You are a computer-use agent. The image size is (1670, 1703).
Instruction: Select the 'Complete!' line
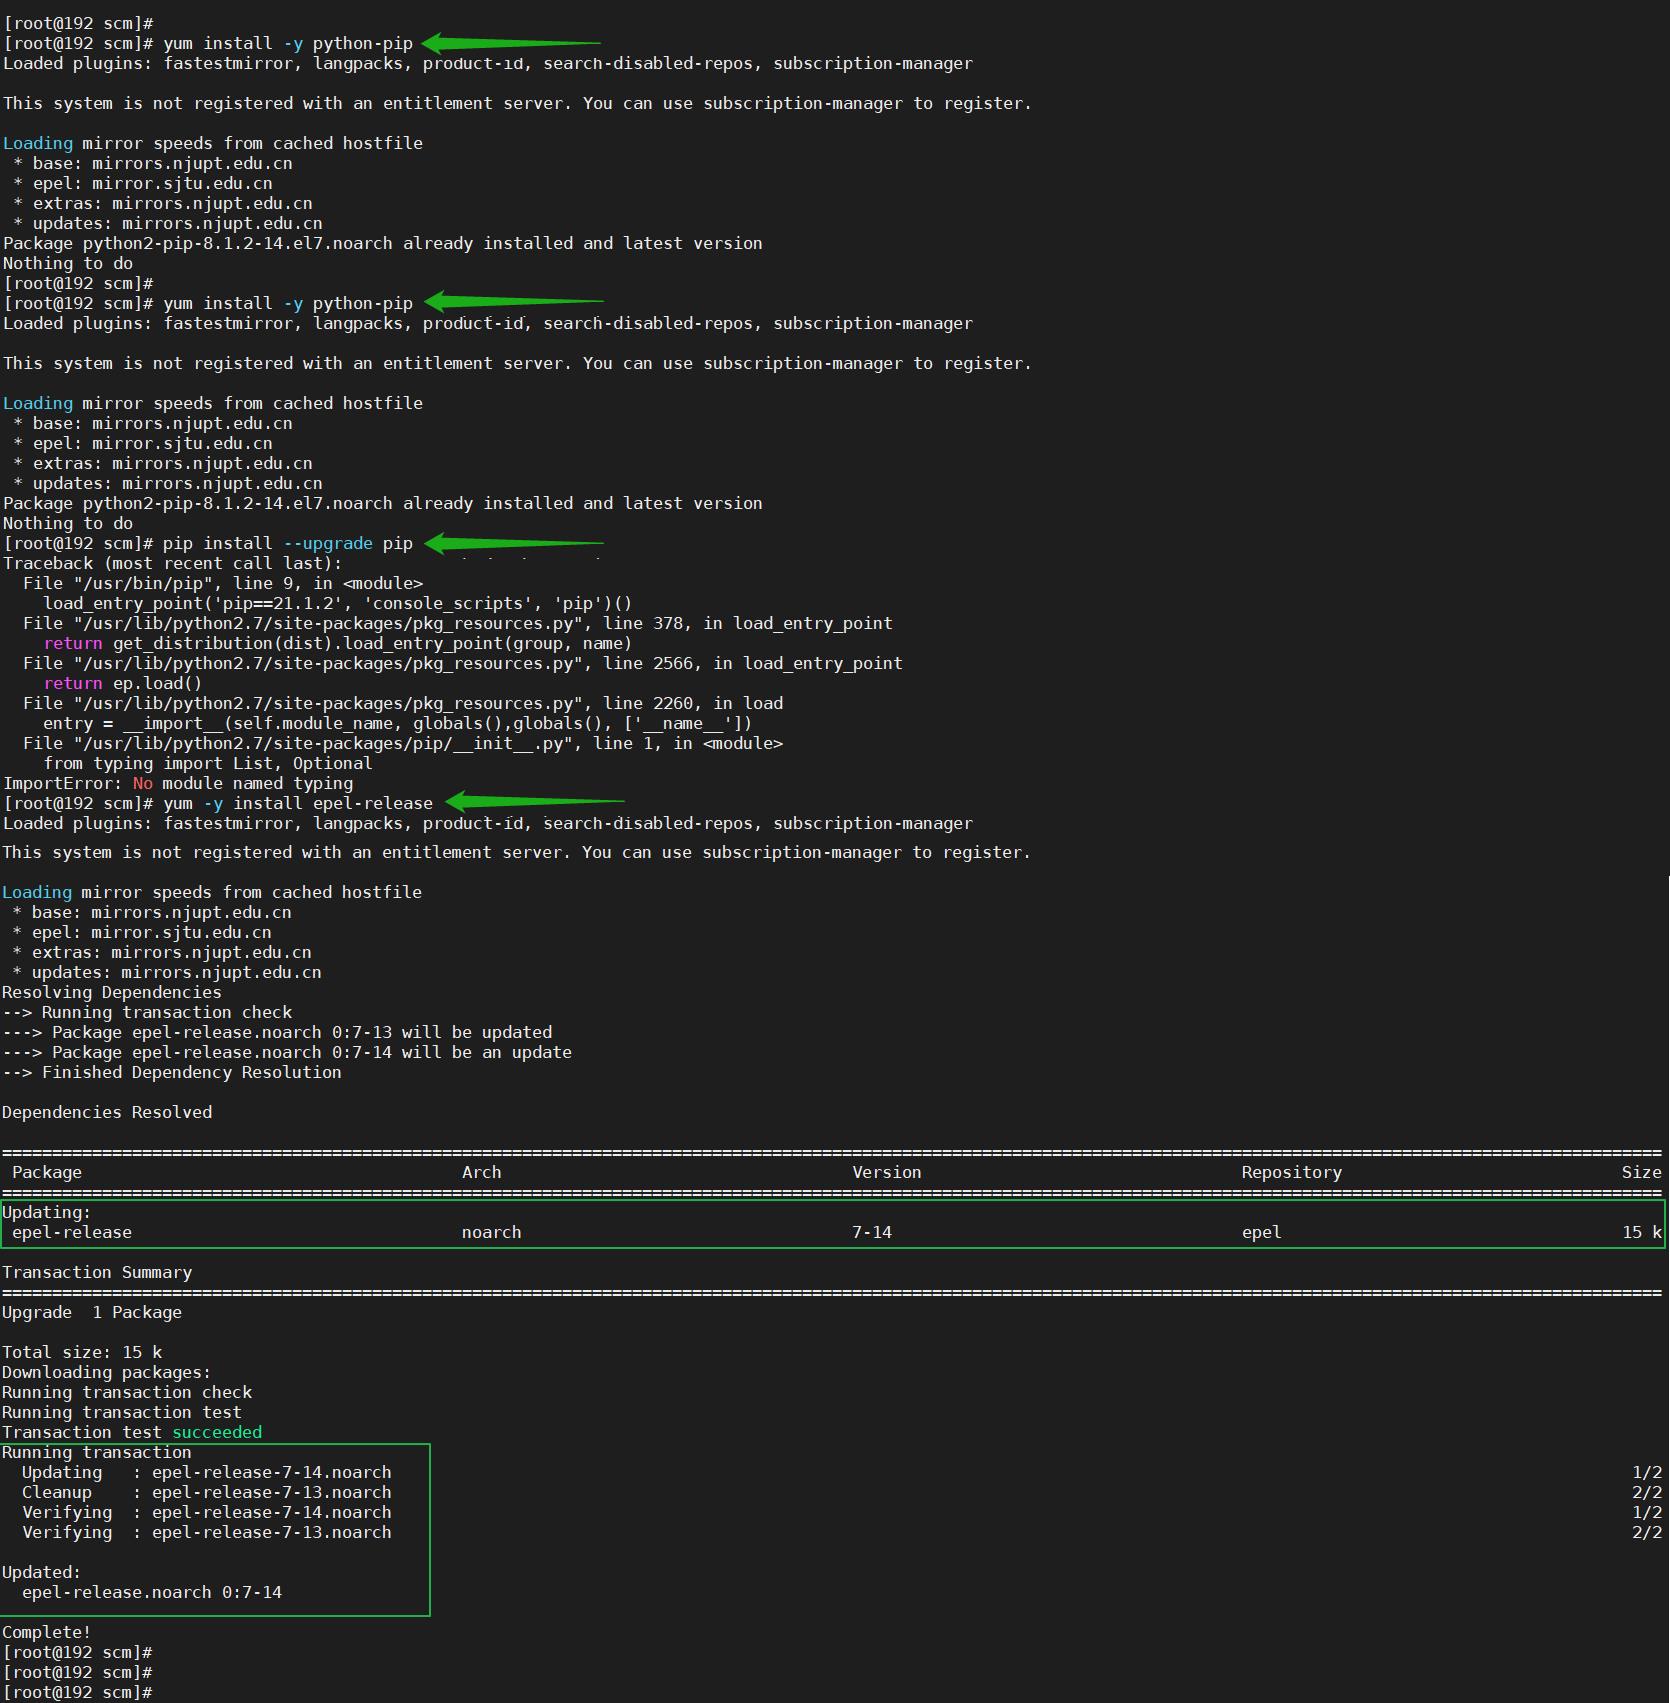(47, 1632)
